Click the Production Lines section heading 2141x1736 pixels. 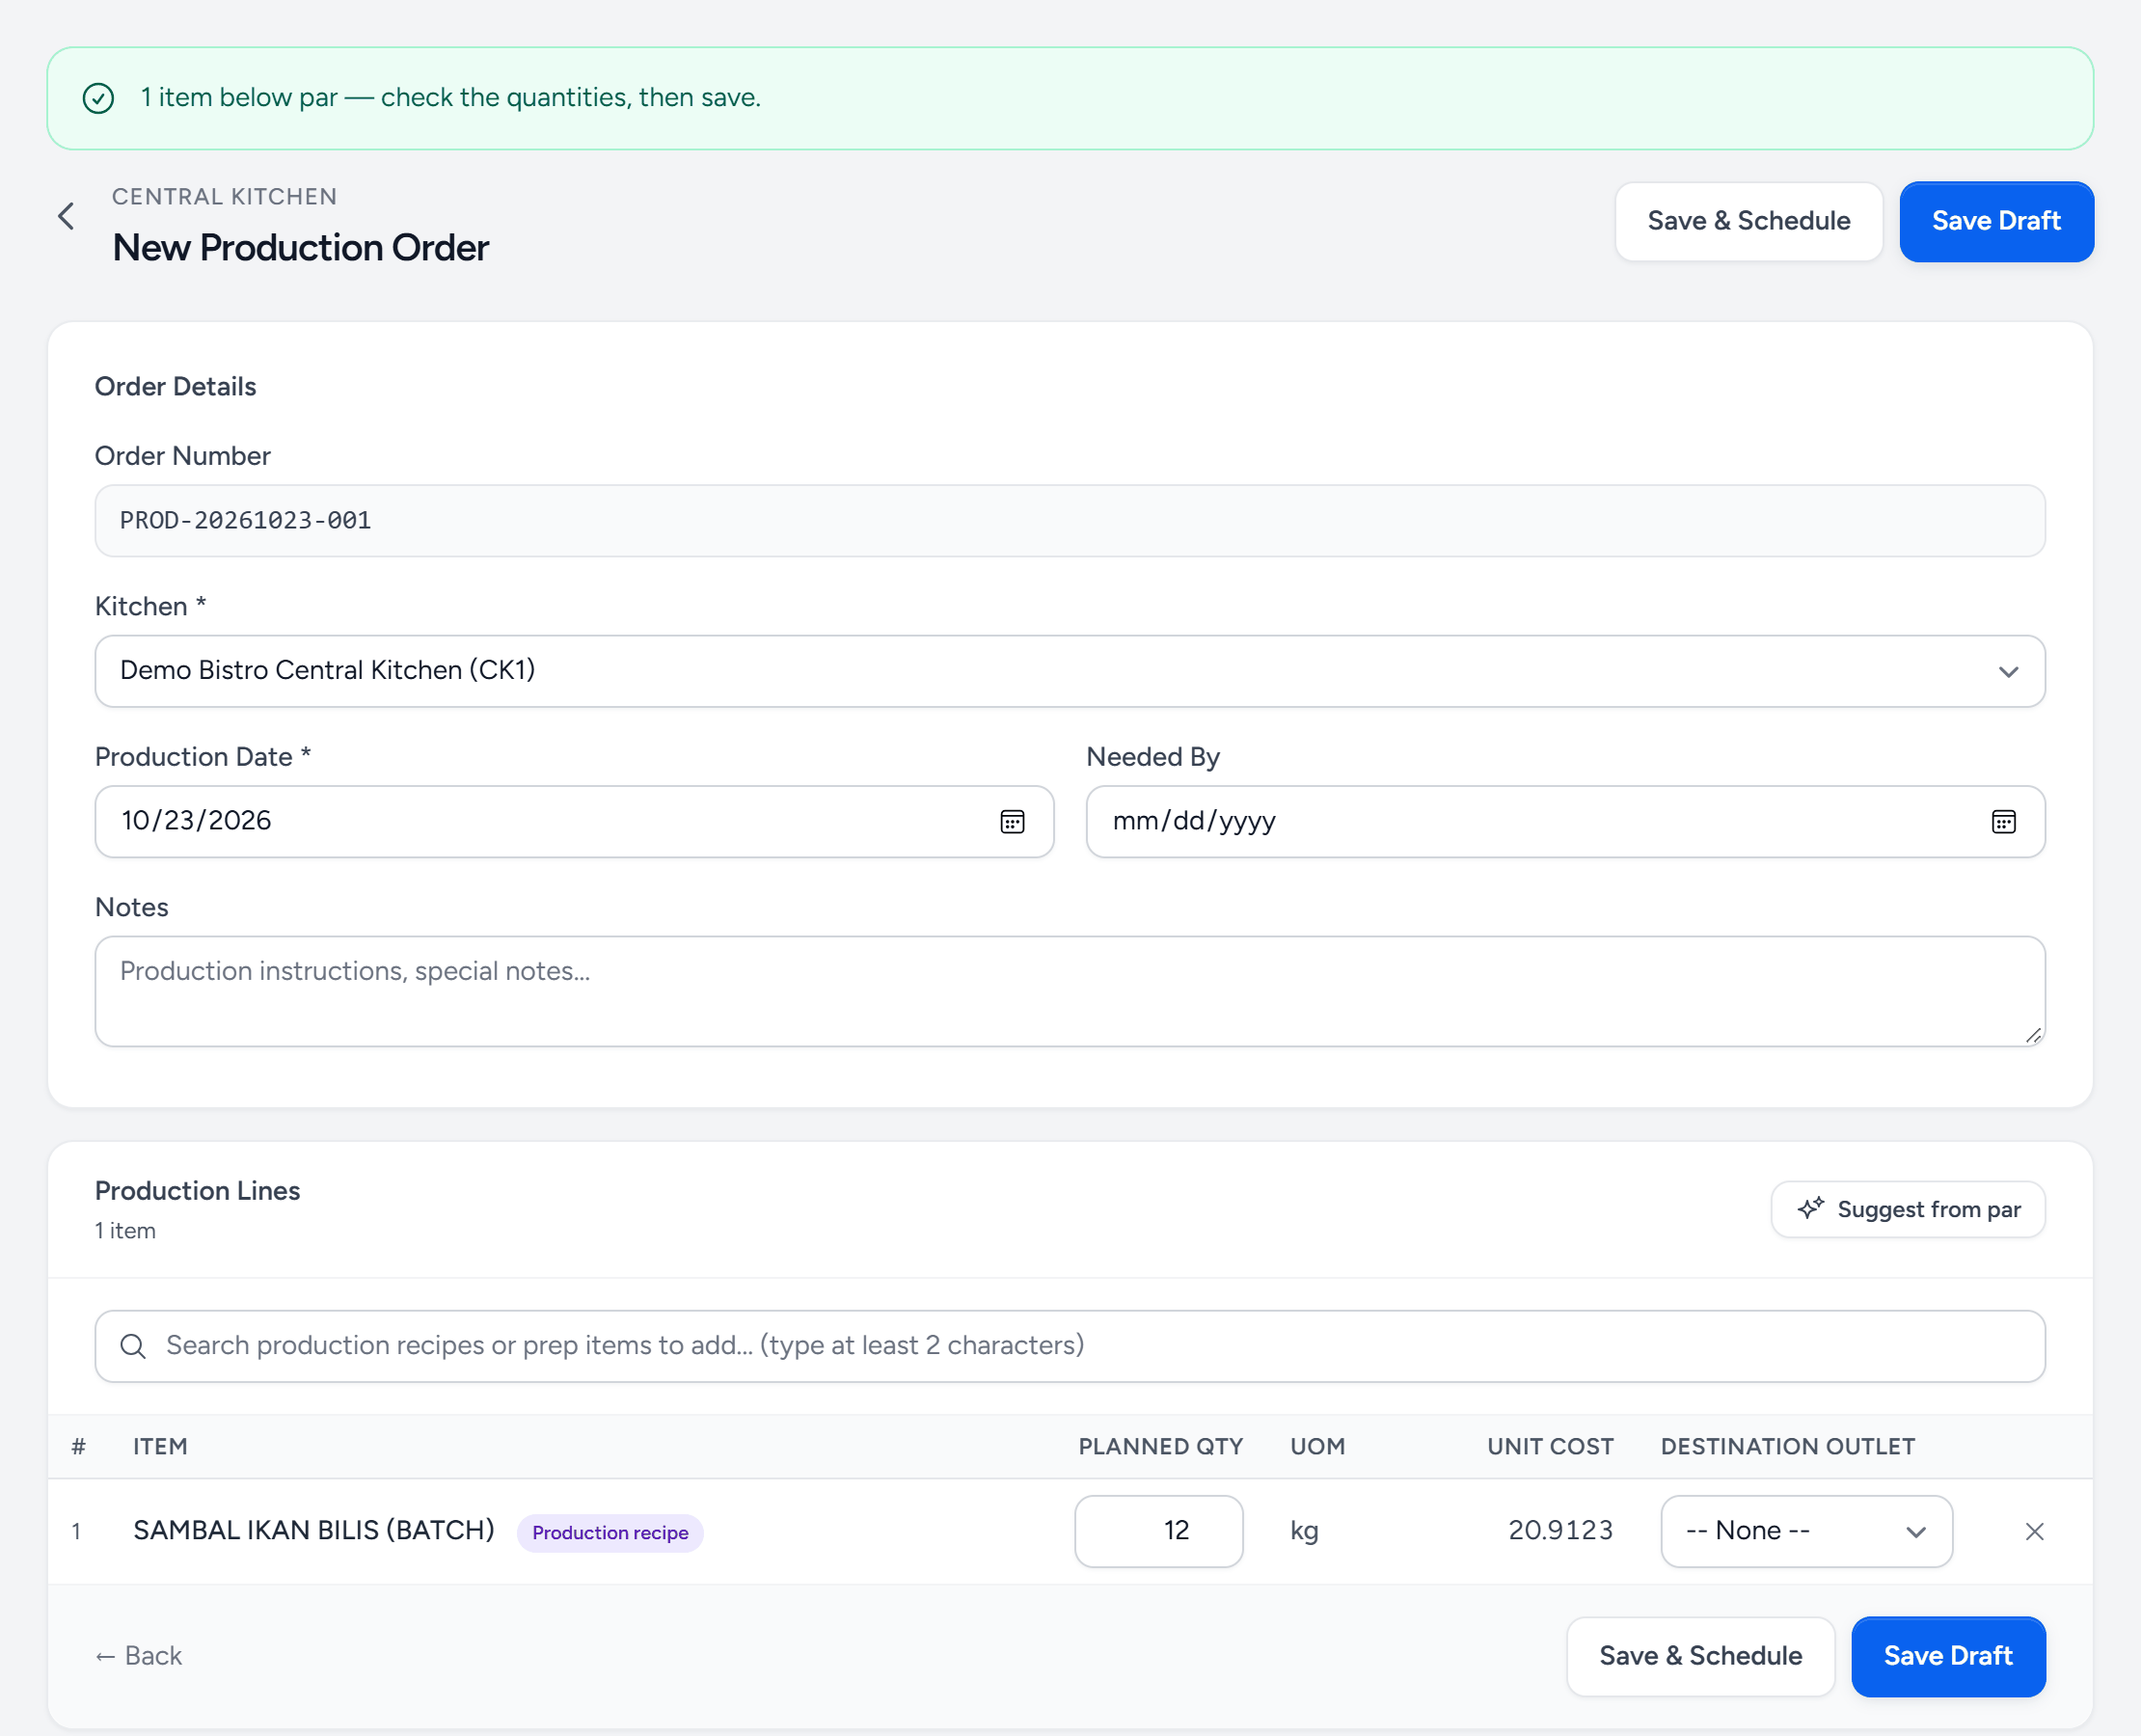pyautogui.click(x=197, y=1190)
